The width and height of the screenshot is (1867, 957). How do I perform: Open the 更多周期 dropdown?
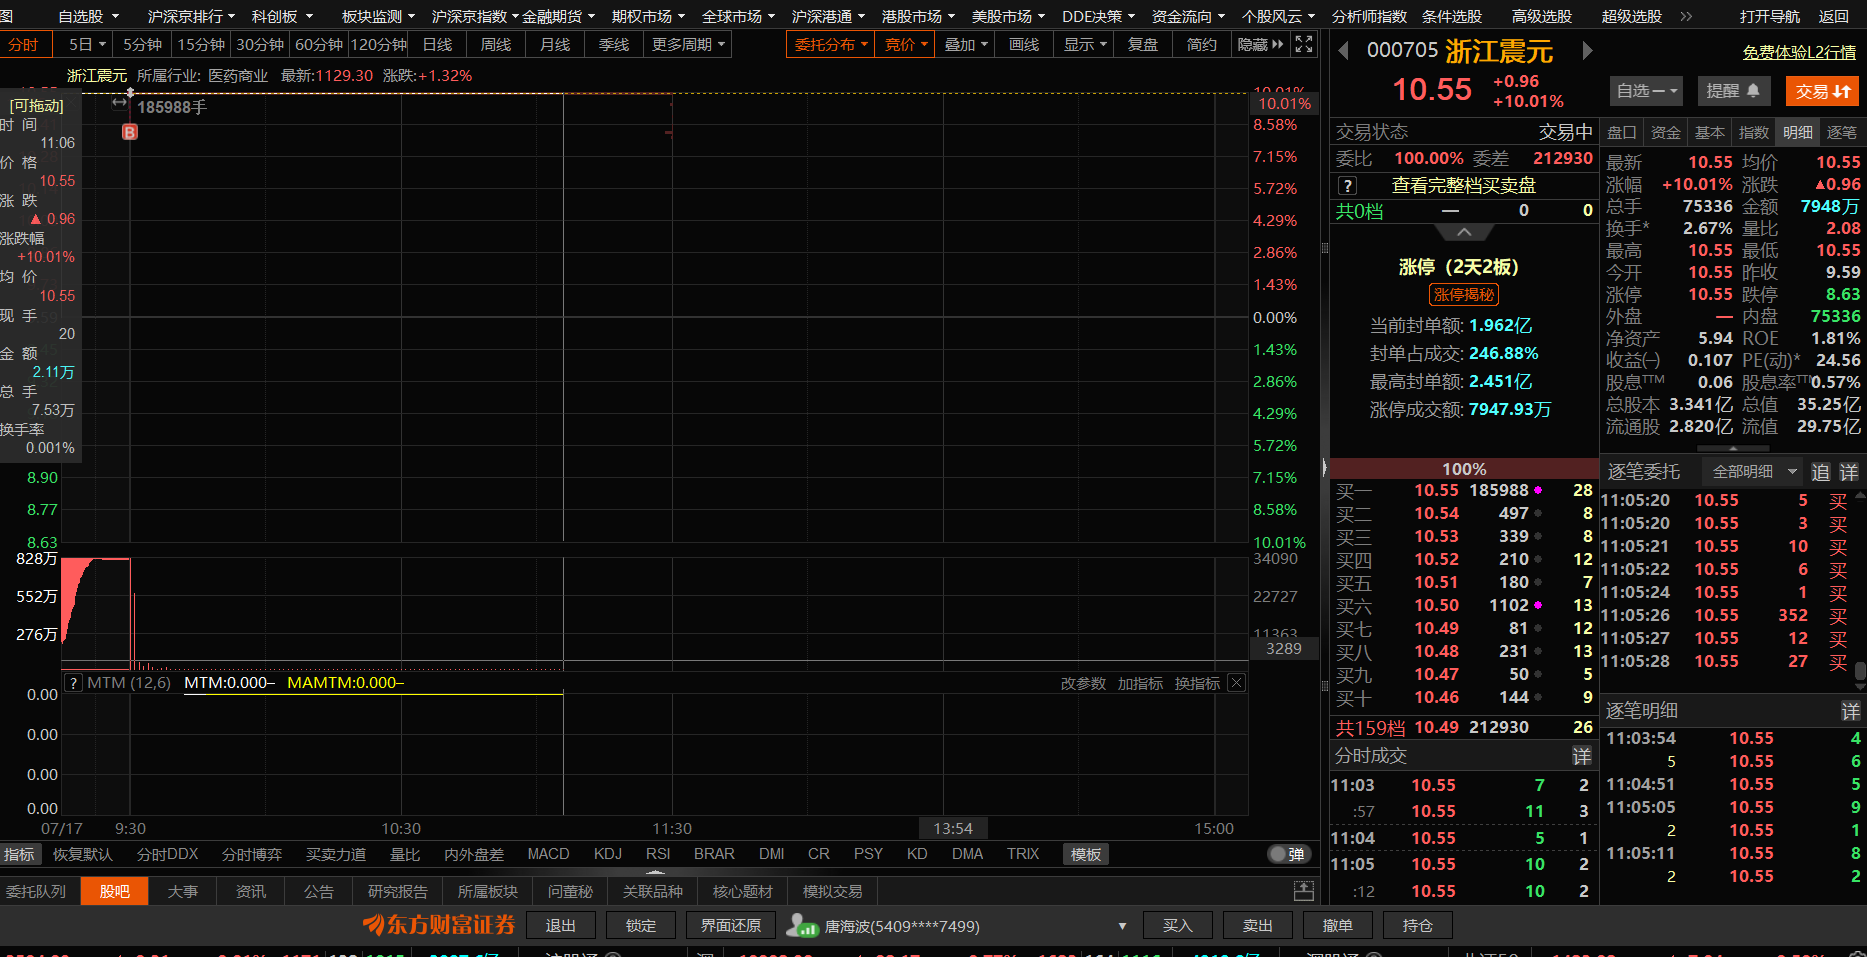(x=688, y=44)
